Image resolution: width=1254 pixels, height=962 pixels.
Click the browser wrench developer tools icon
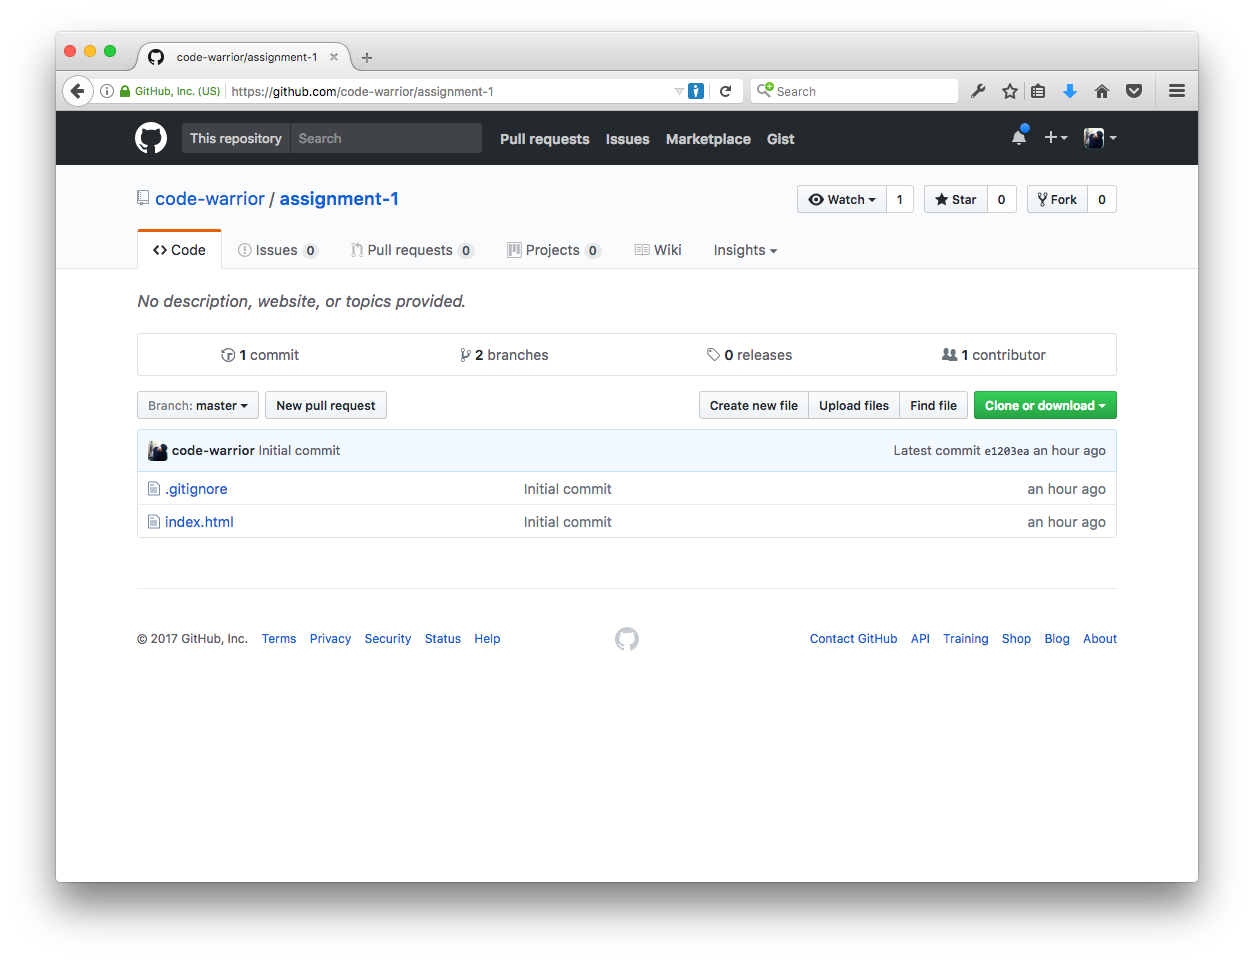[978, 91]
